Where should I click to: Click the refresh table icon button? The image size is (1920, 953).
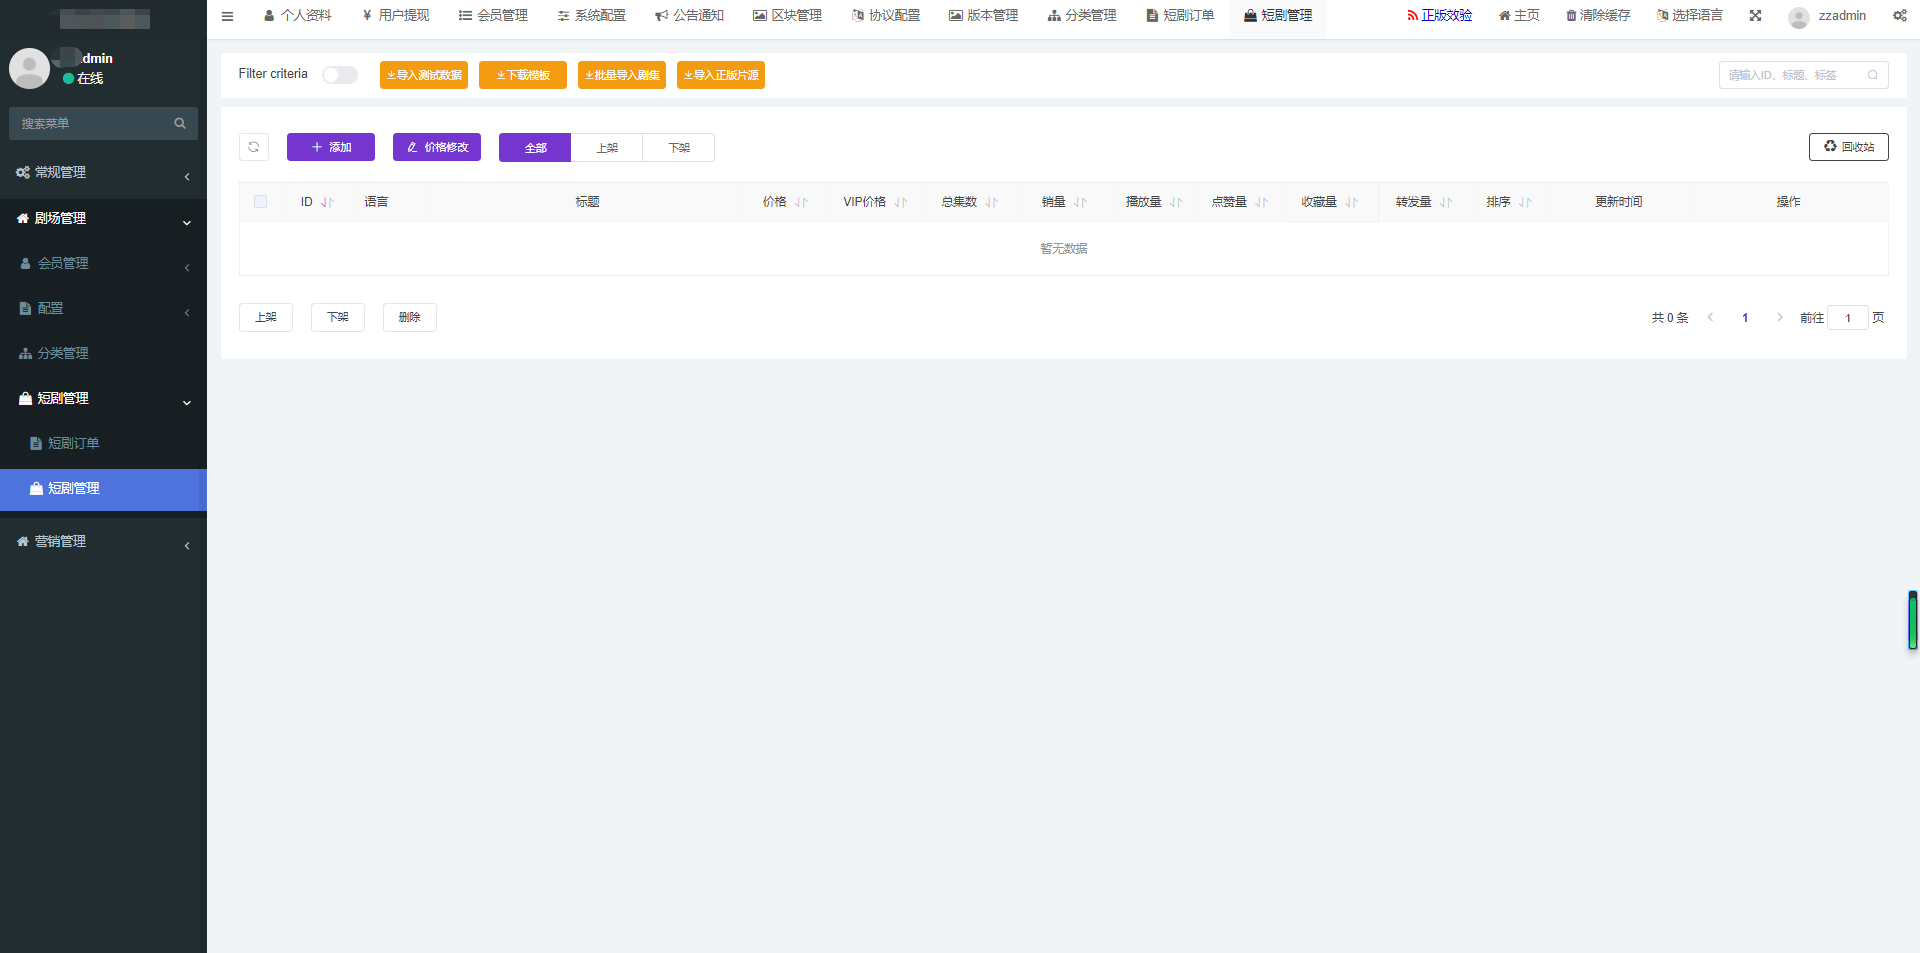click(x=254, y=147)
